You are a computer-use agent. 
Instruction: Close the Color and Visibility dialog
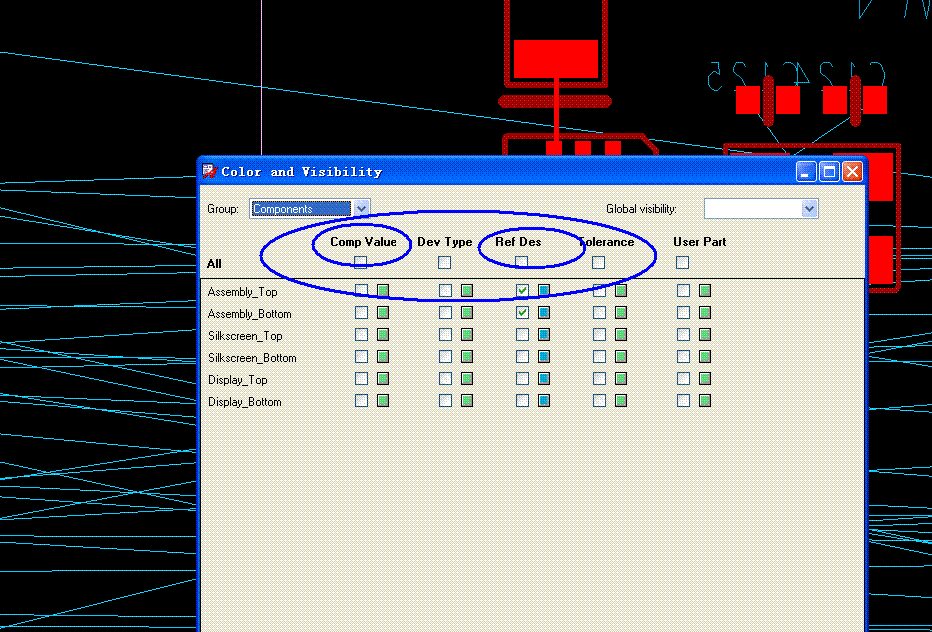click(x=852, y=172)
